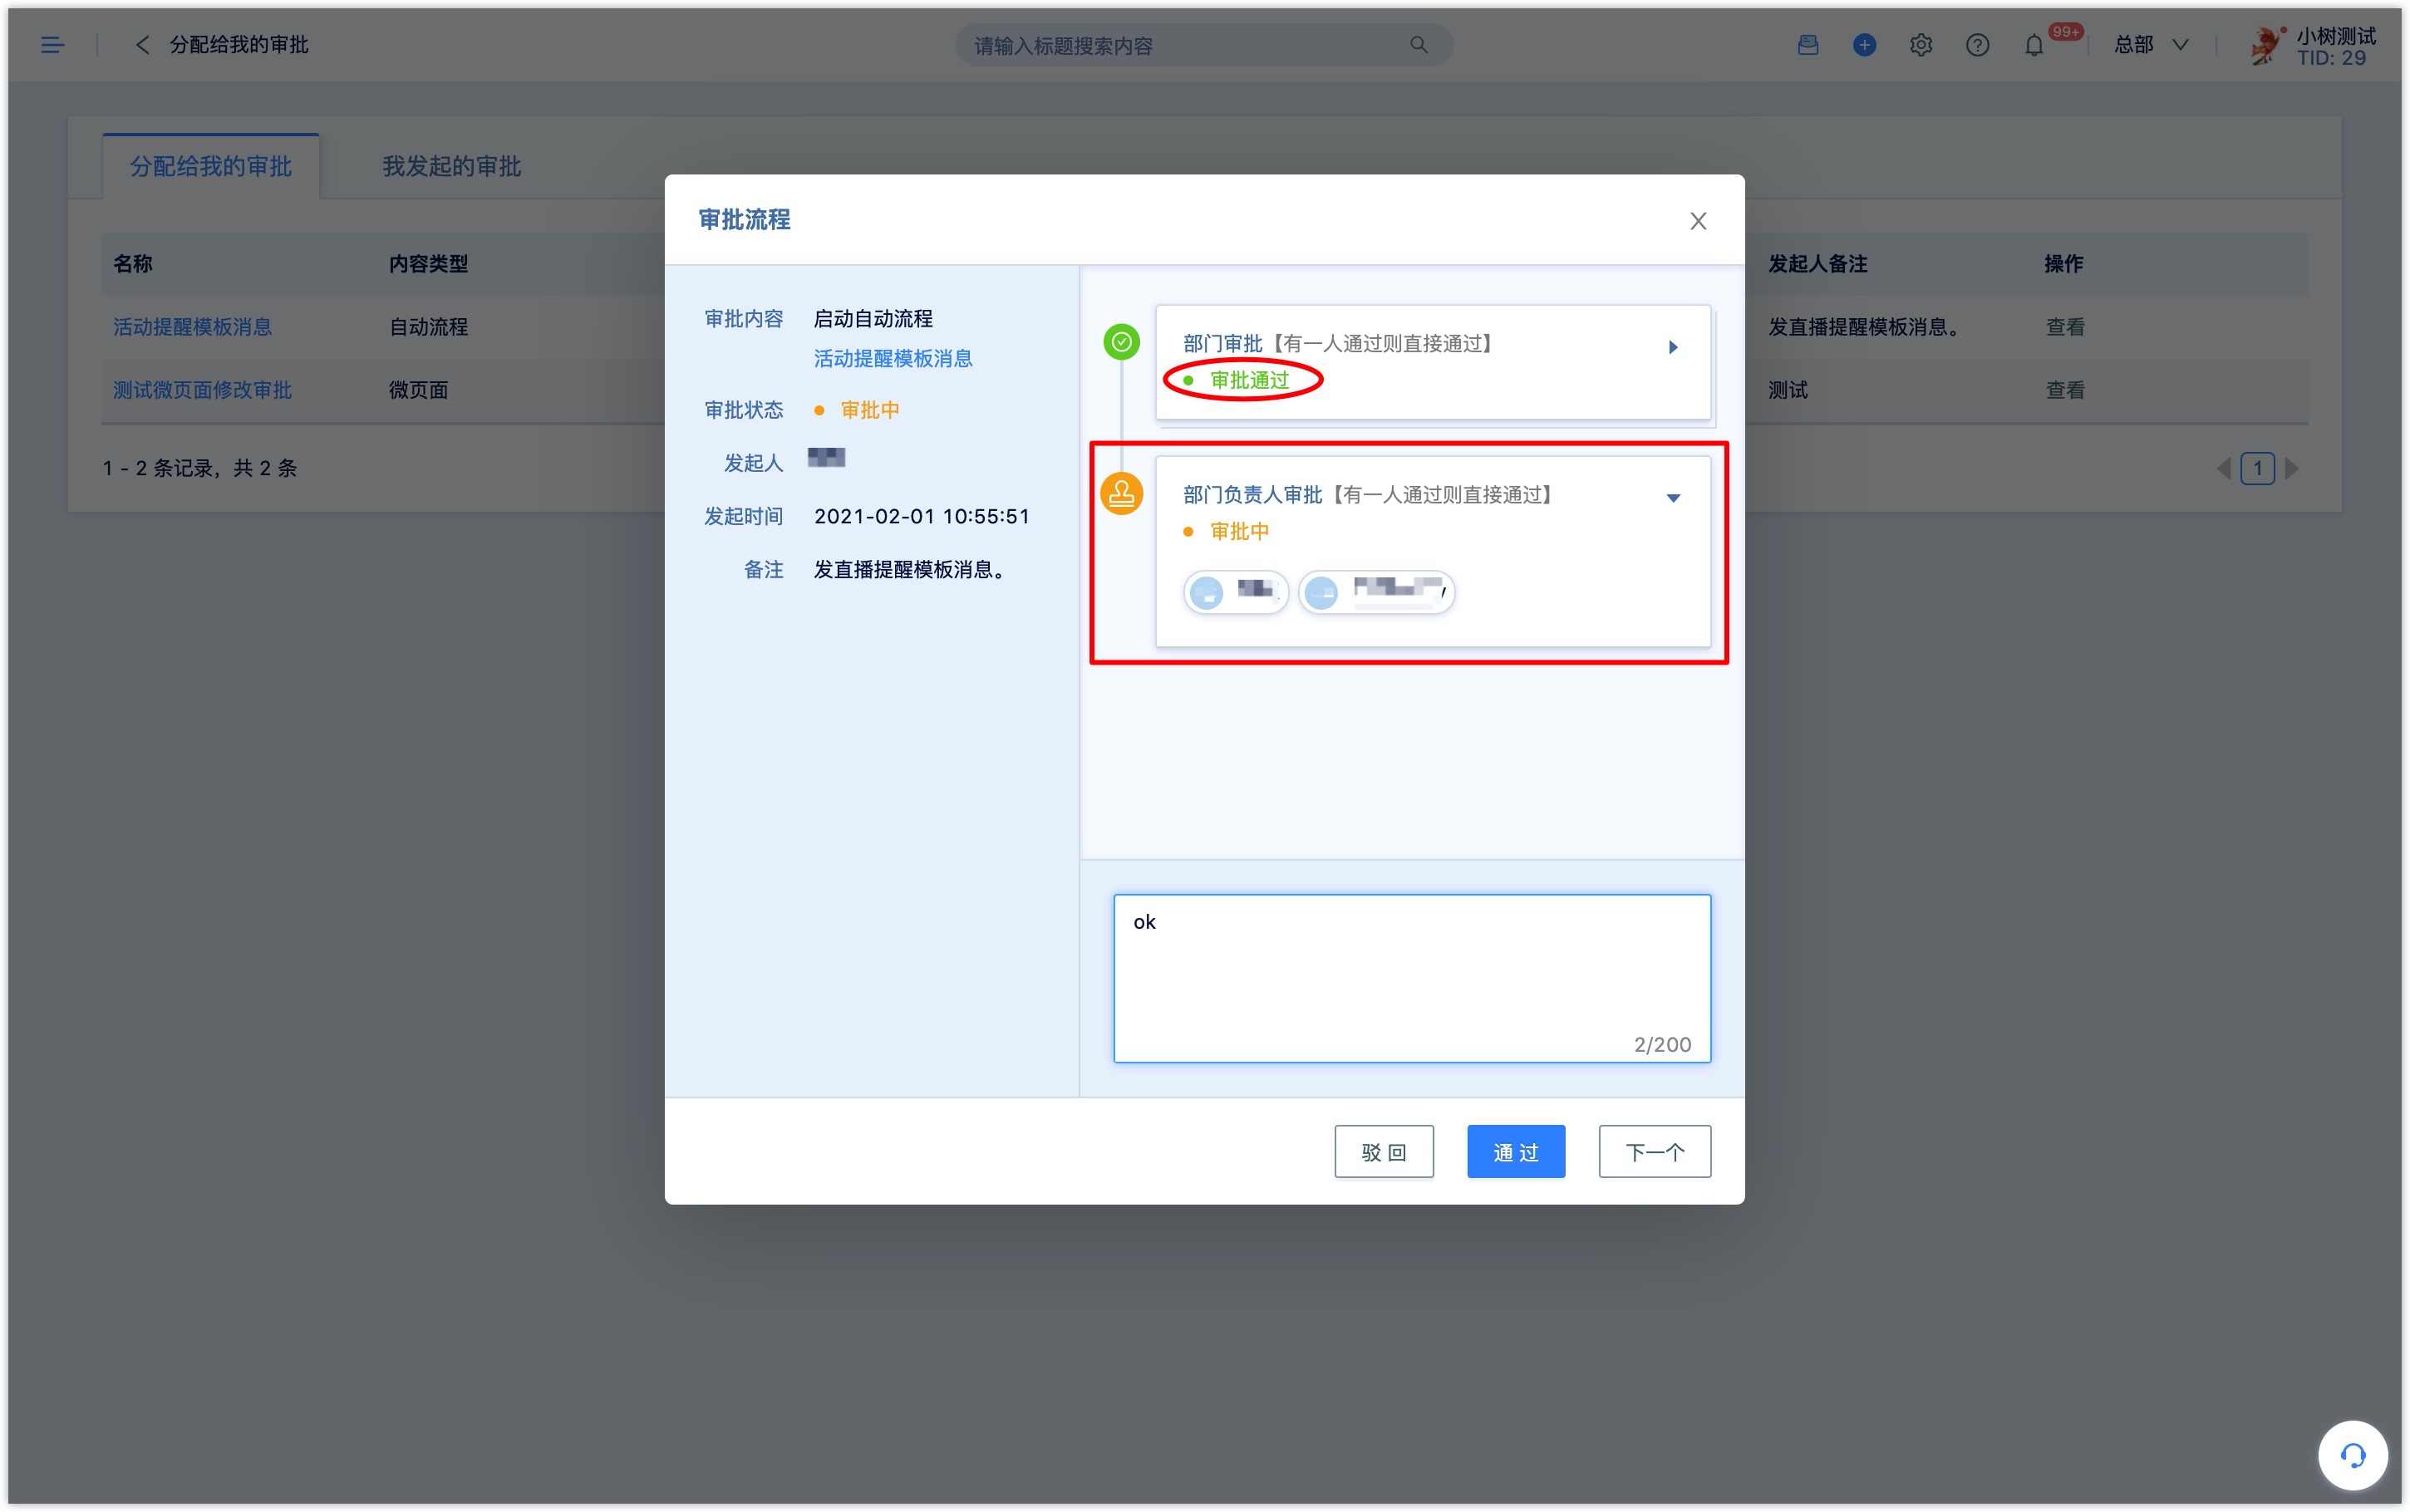Open the inbox tray icon
This screenshot has width=2410, height=1512.
pyautogui.click(x=1807, y=45)
